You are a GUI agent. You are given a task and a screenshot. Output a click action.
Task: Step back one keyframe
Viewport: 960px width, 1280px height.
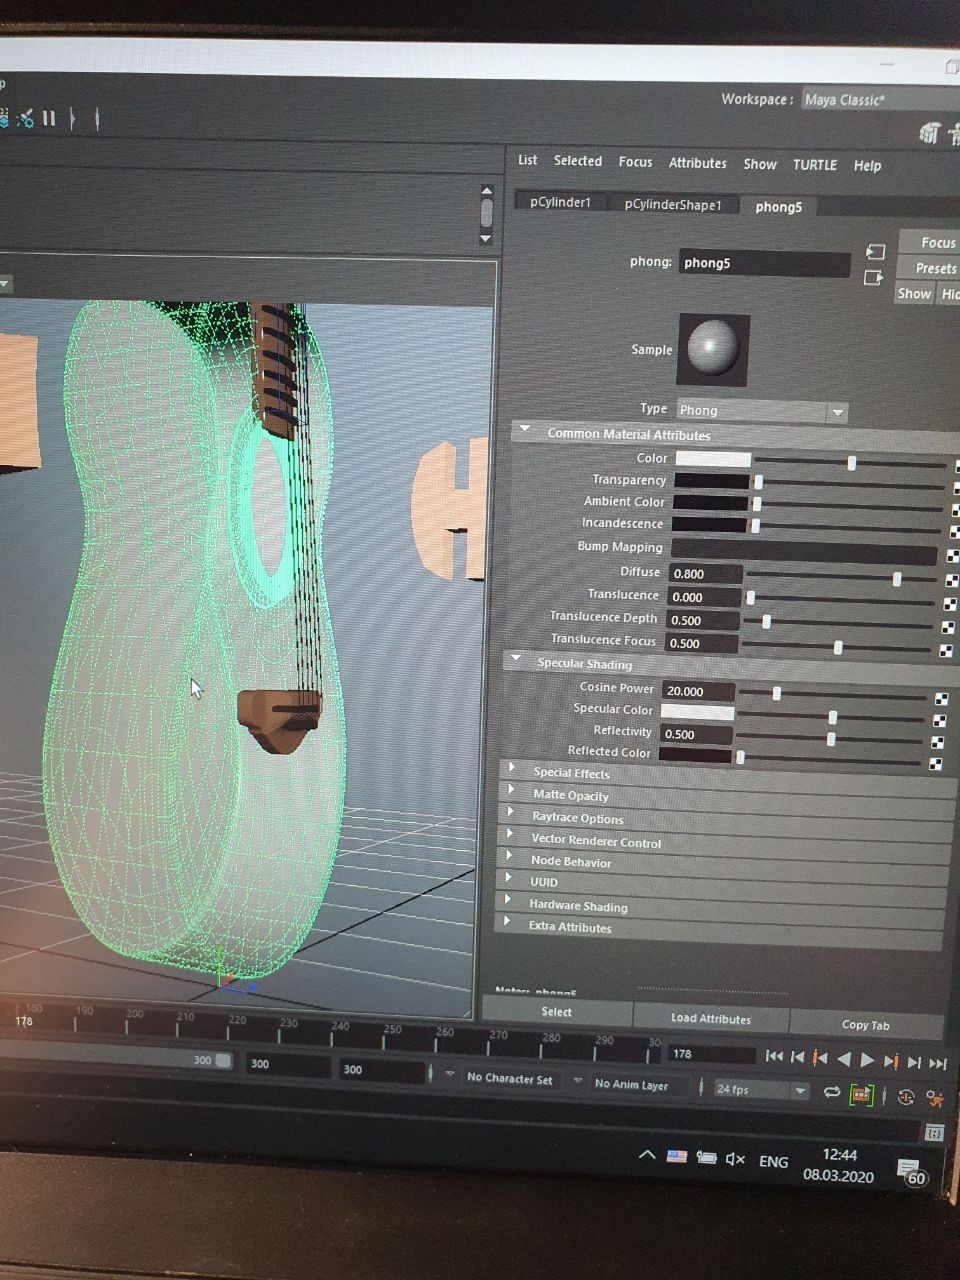click(820, 1058)
